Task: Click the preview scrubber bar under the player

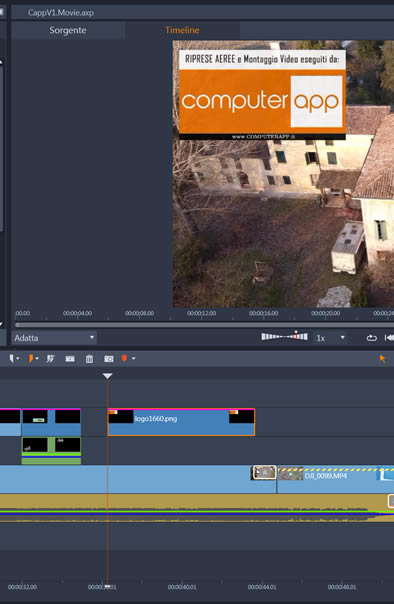Action: pyautogui.click(x=204, y=325)
